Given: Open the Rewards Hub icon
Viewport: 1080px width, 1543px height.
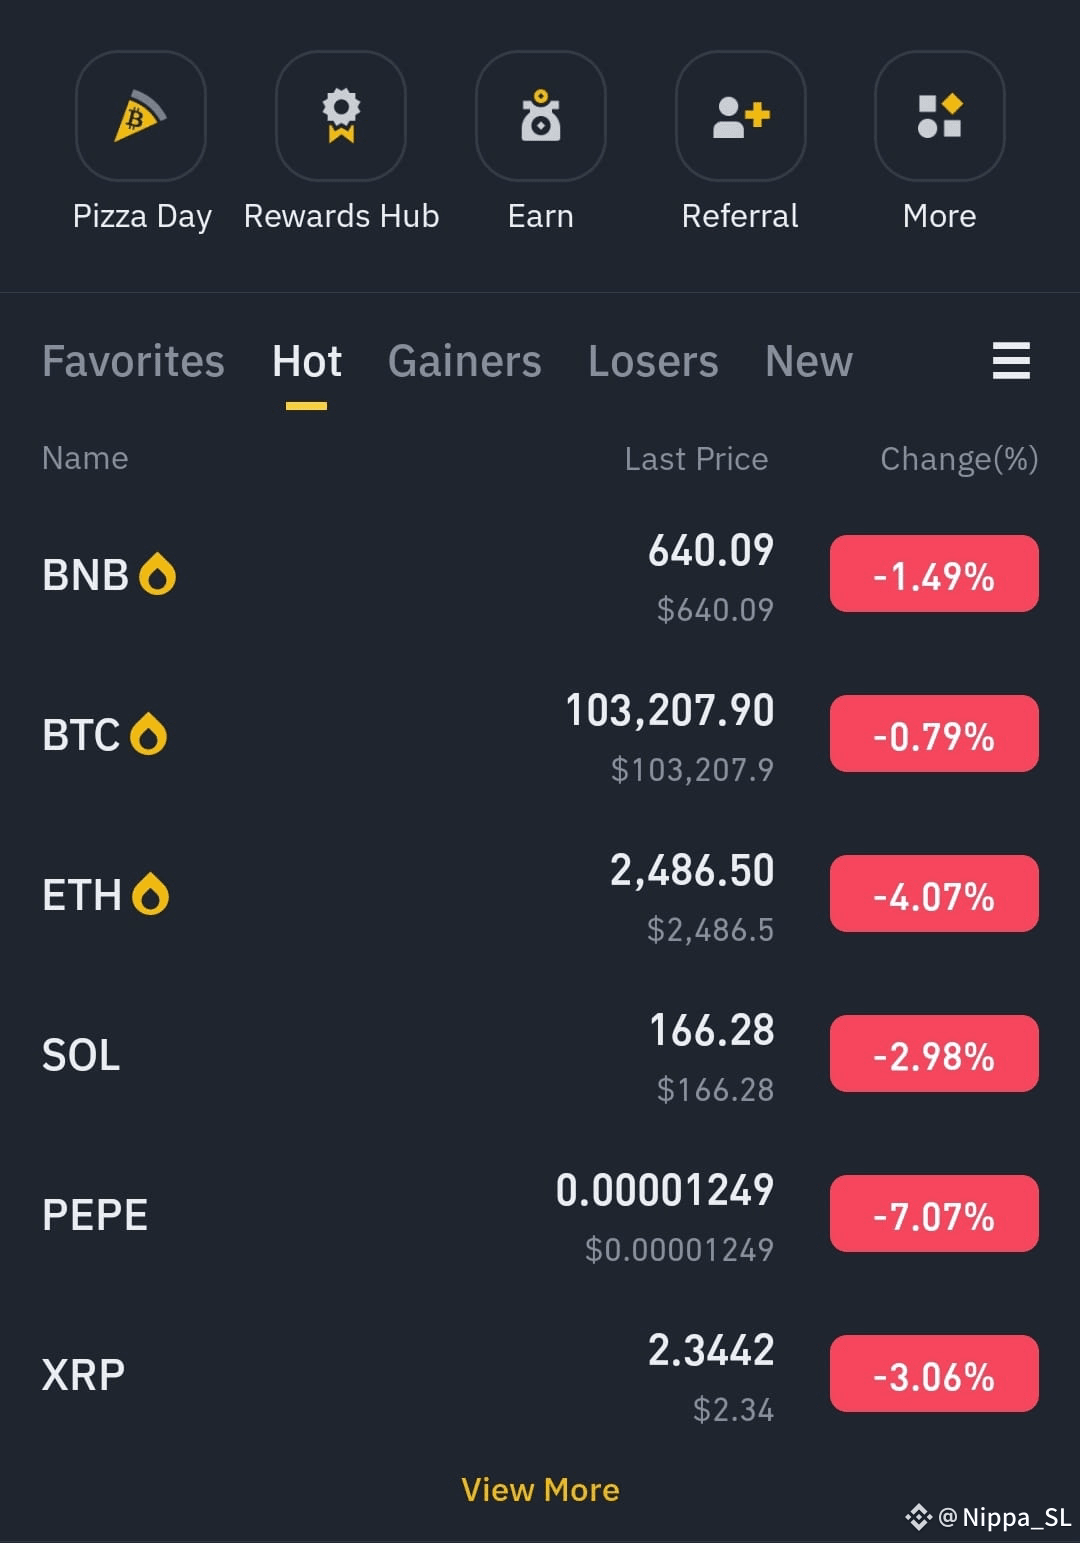Looking at the screenshot, I should 341,116.
